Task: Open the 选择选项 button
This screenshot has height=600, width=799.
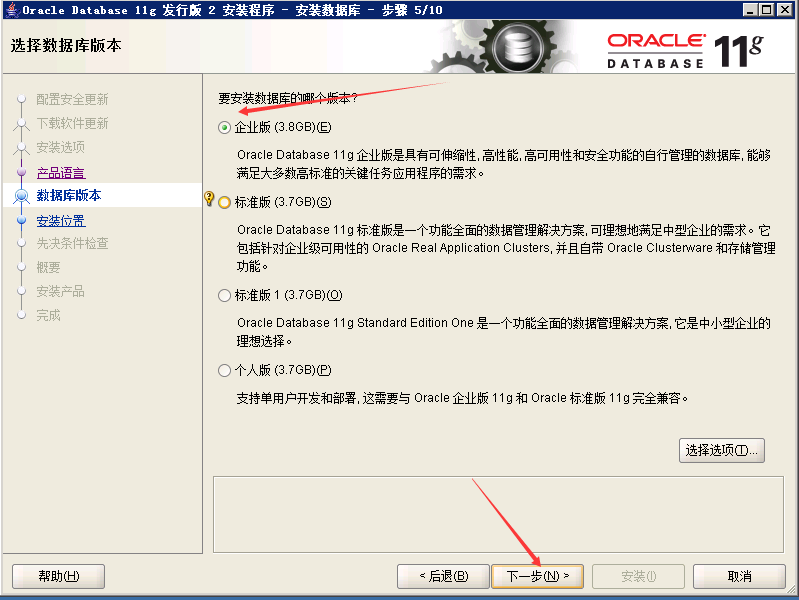Action: [x=722, y=450]
